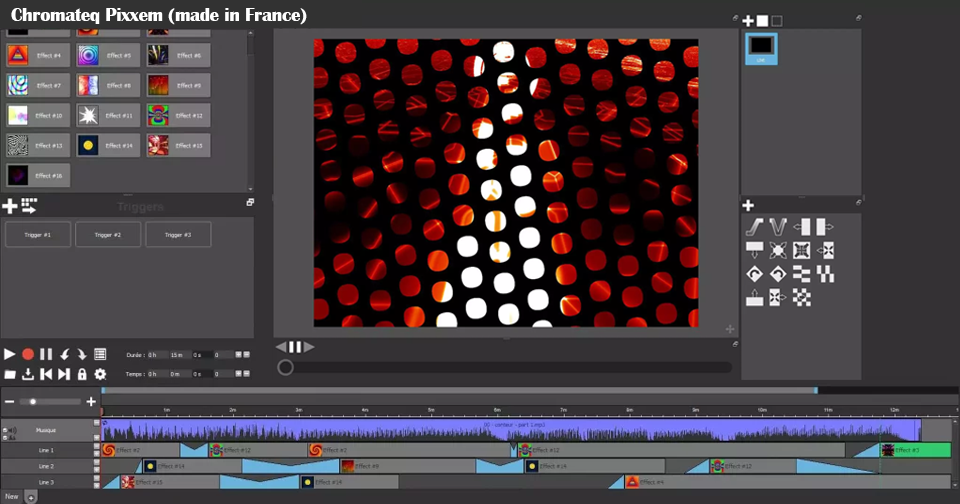Skip to next marker with skip-forward icon
960x504 pixels.
pos(64,374)
